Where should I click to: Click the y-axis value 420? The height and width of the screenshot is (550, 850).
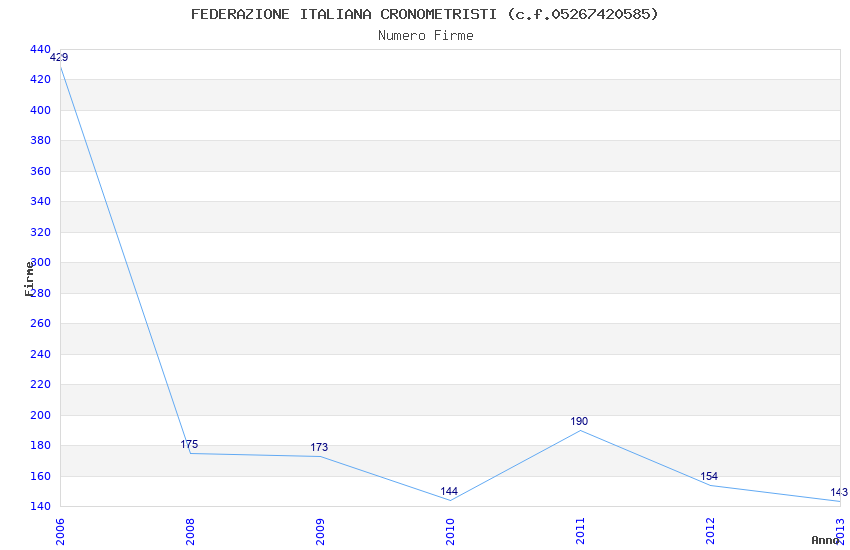pyautogui.click(x=41, y=80)
